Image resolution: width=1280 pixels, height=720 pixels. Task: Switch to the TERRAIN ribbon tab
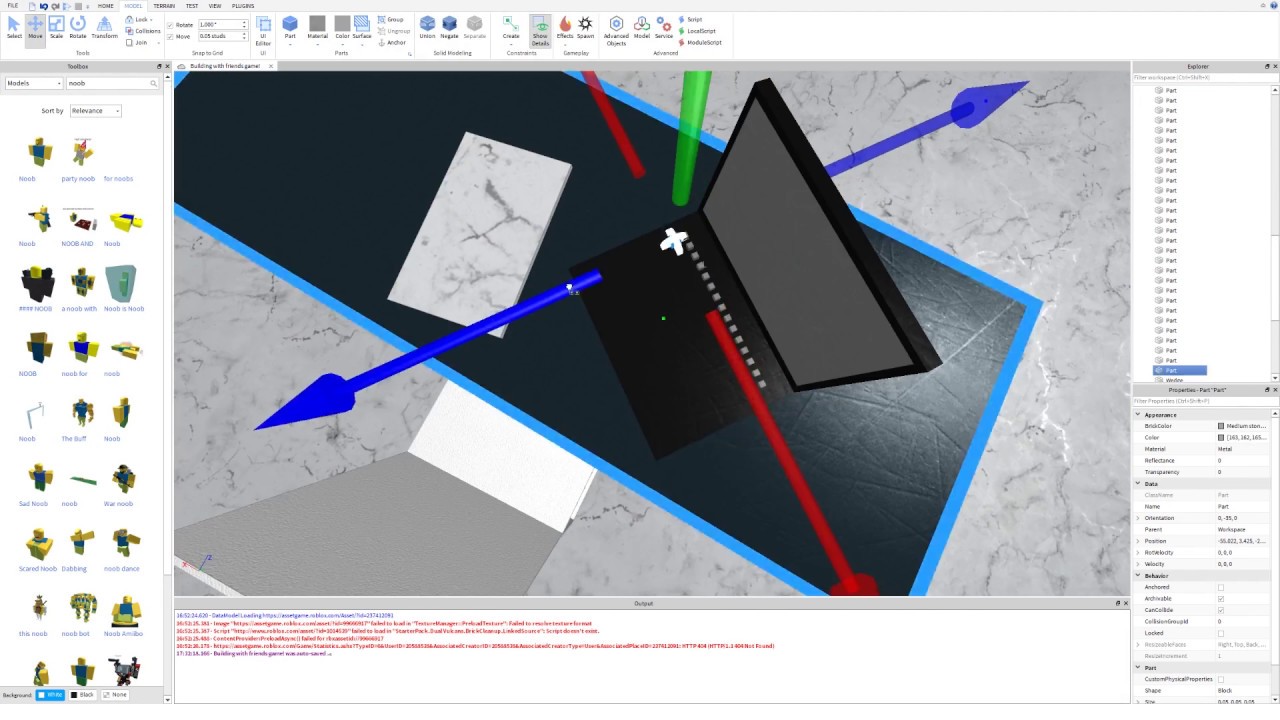[x=164, y=6]
